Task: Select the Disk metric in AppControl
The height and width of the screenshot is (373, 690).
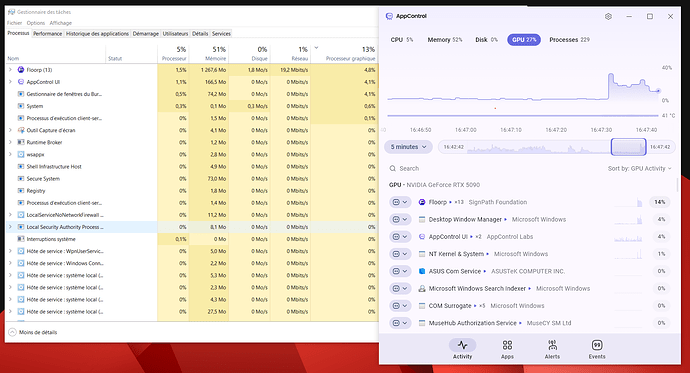Action: [486, 40]
